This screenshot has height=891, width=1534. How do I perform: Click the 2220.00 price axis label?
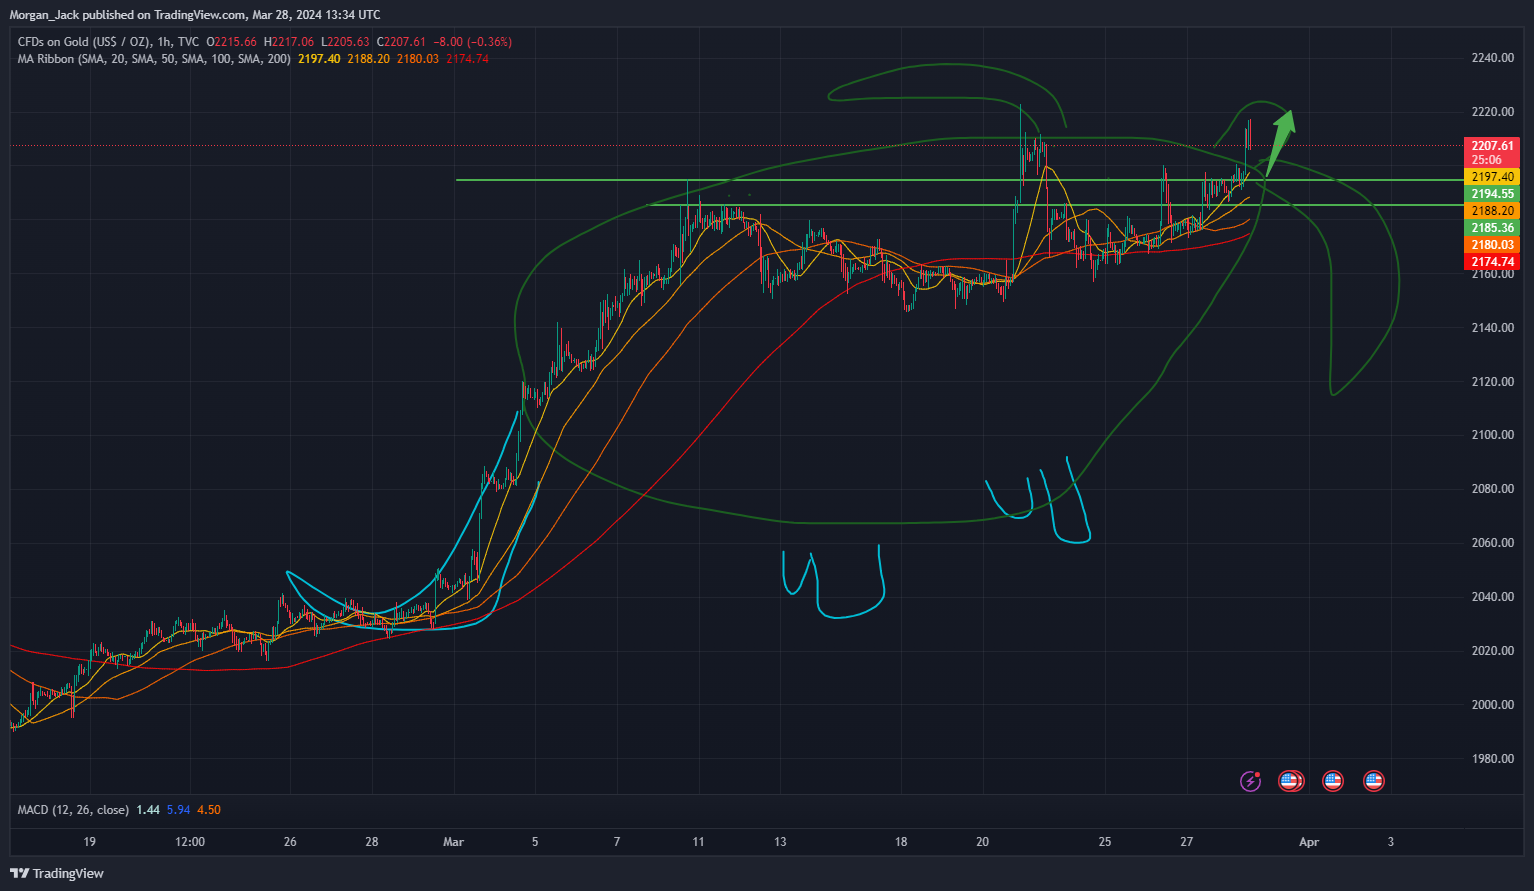pyautogui.click(x=1492, y=112)
